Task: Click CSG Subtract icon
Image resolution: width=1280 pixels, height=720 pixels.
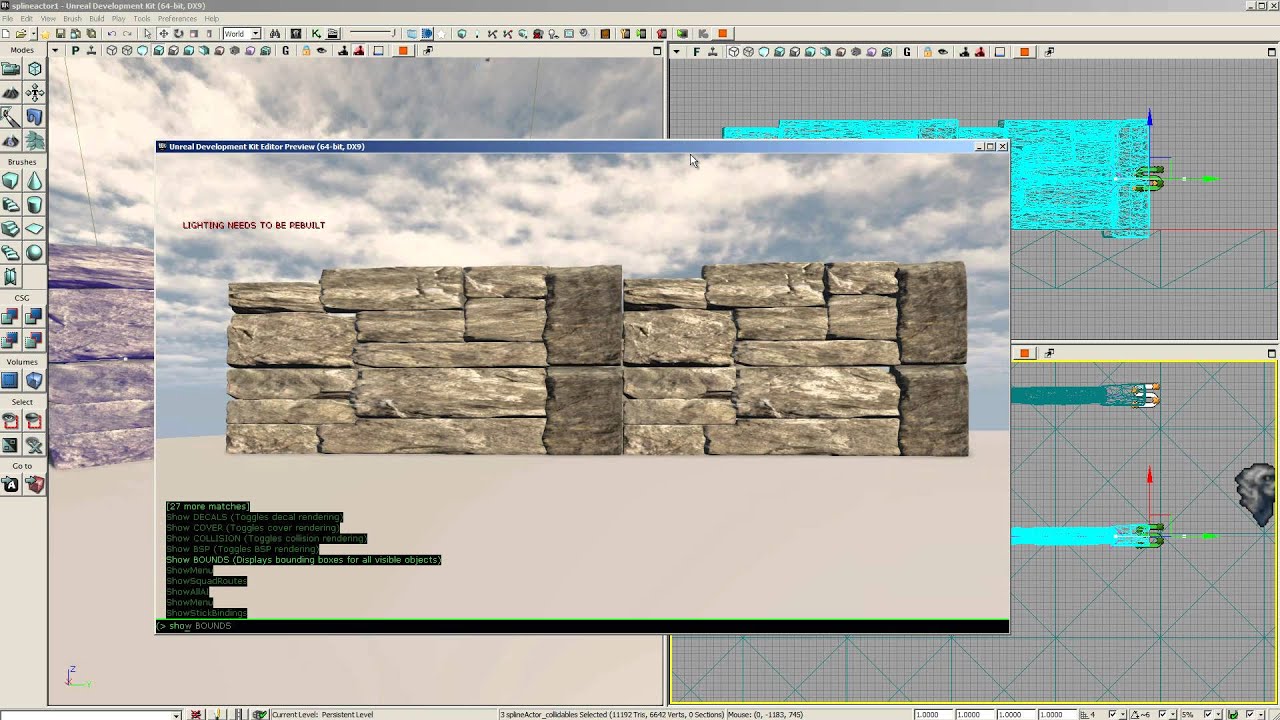Action: (34, 317)
